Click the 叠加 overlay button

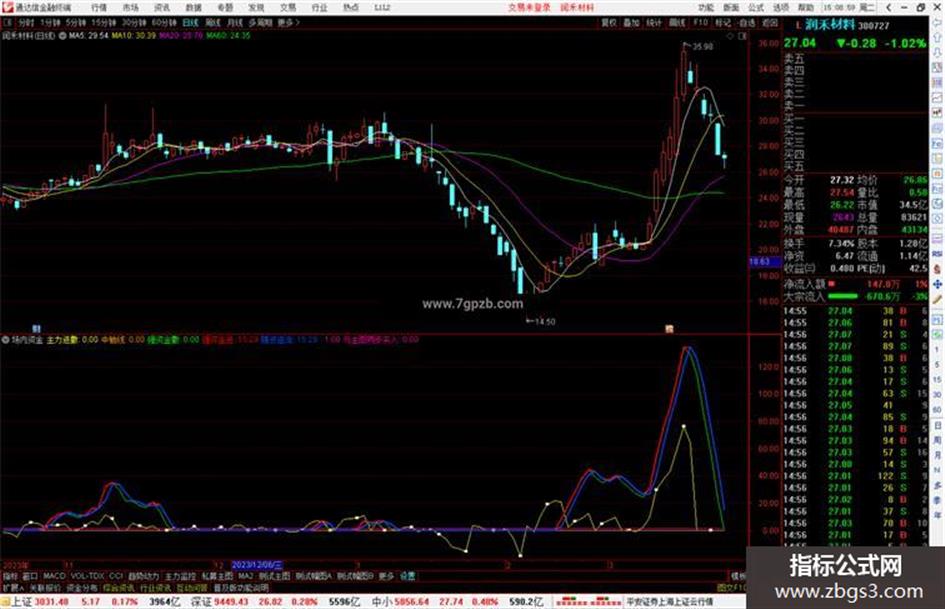[631, 22]
